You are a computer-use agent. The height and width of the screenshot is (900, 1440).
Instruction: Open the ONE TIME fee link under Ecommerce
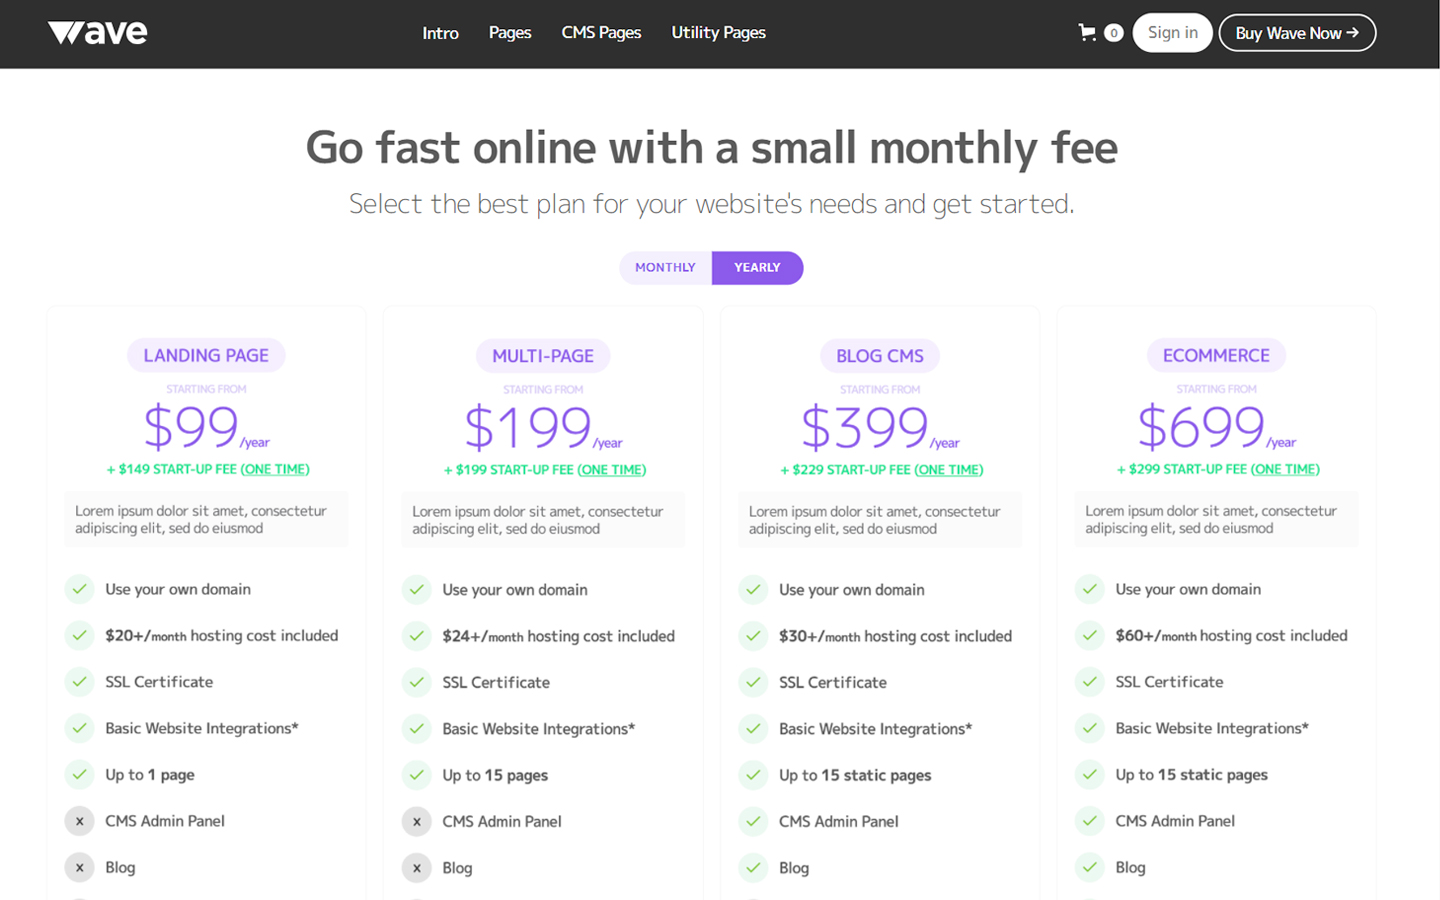pyautogui.click(x=1288, y=468)
